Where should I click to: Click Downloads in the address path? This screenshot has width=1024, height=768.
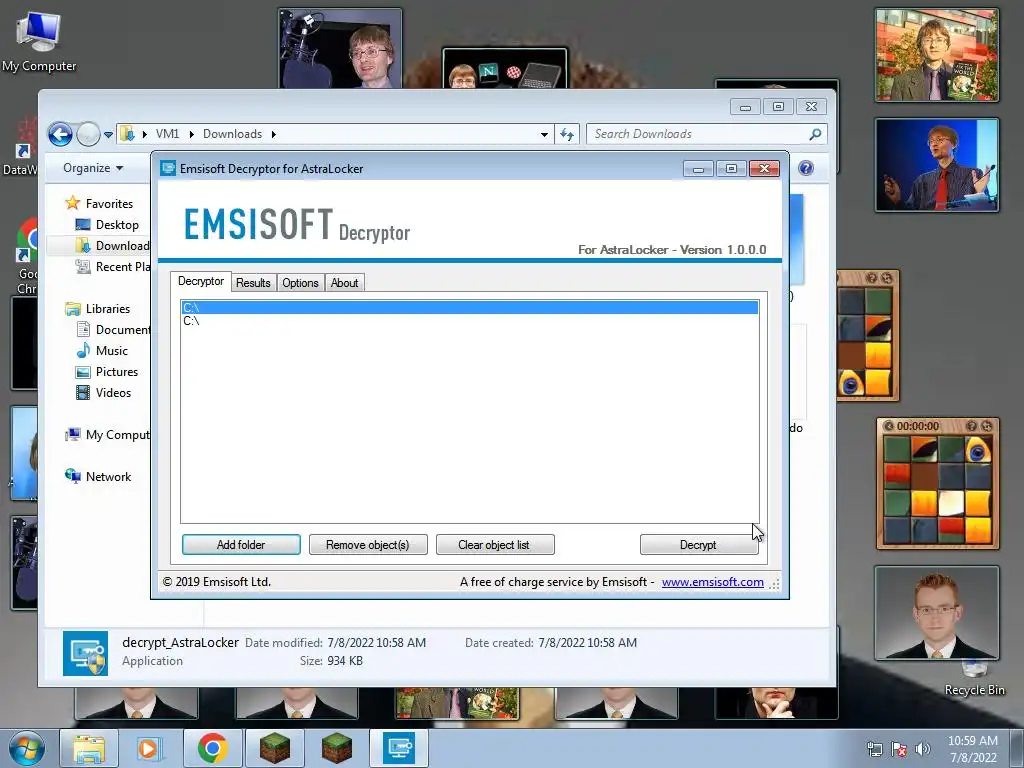coord(232,134)
